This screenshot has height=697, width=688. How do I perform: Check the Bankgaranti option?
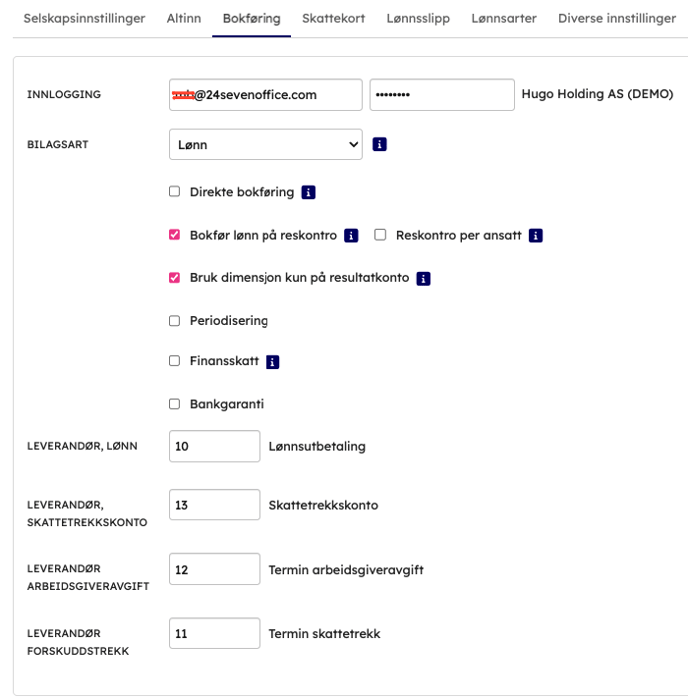click(175, 404)
